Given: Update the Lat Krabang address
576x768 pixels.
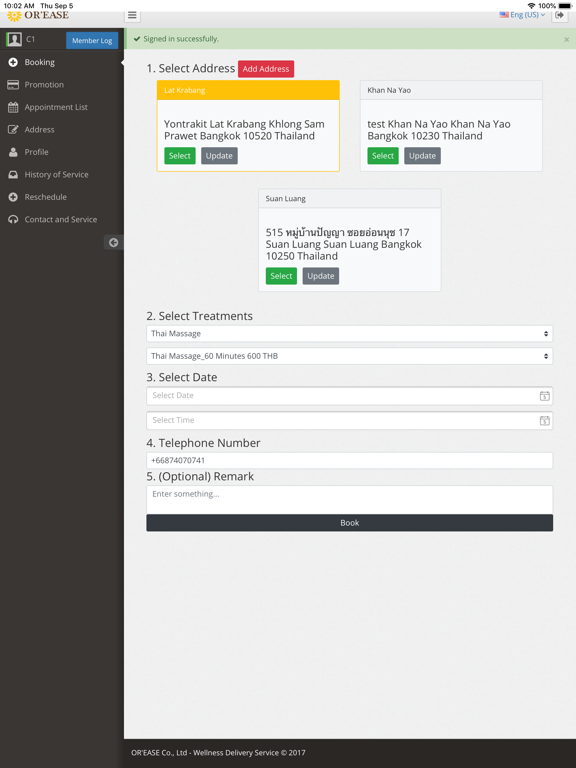Looking at the screenshot, I should [x=219, y=156].
